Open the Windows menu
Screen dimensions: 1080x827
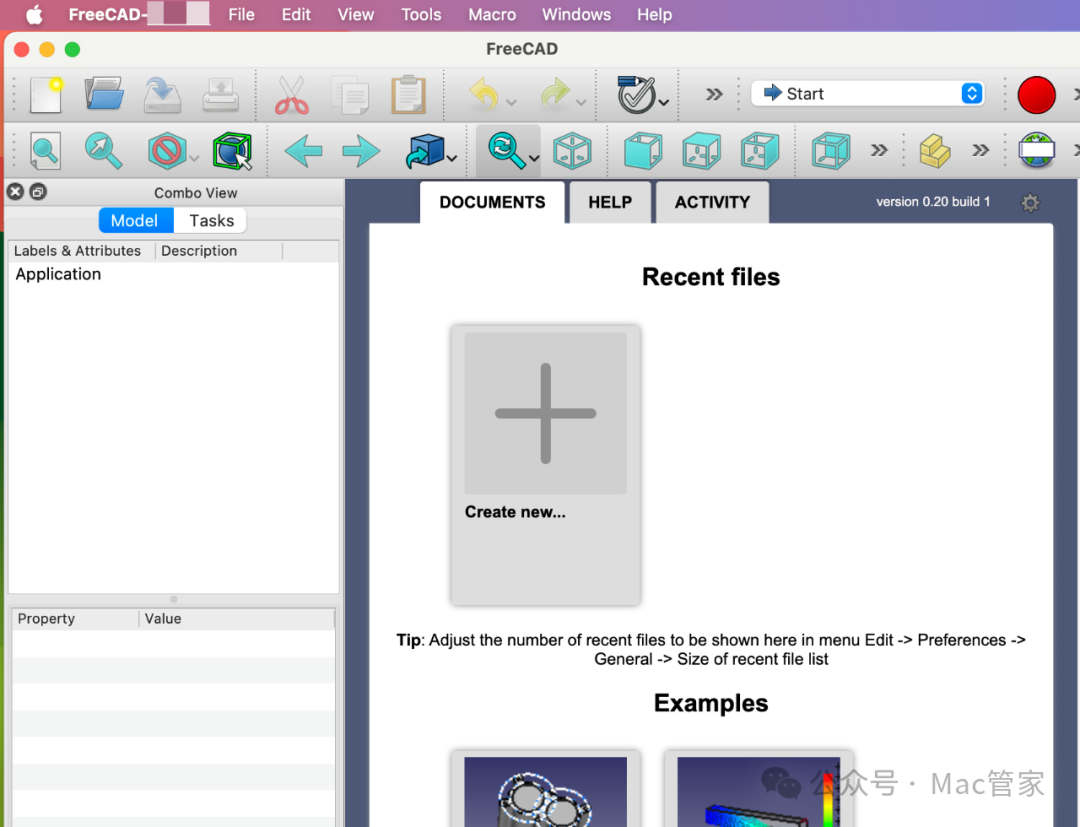coord(576,14)
